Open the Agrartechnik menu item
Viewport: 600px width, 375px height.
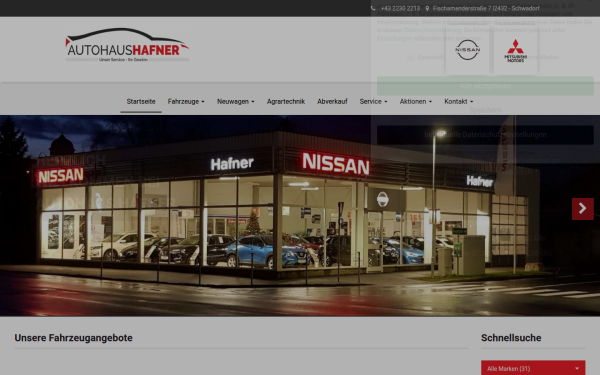pyautogui.click(x=286, y=101)
